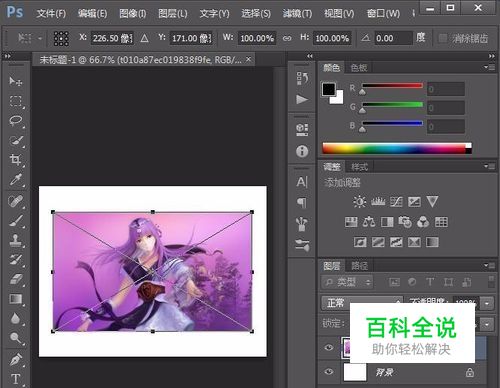Add an Exposure adjustment
Image resolution: width=500 pixels, height=388 pixels.
[x=414, y=202]
